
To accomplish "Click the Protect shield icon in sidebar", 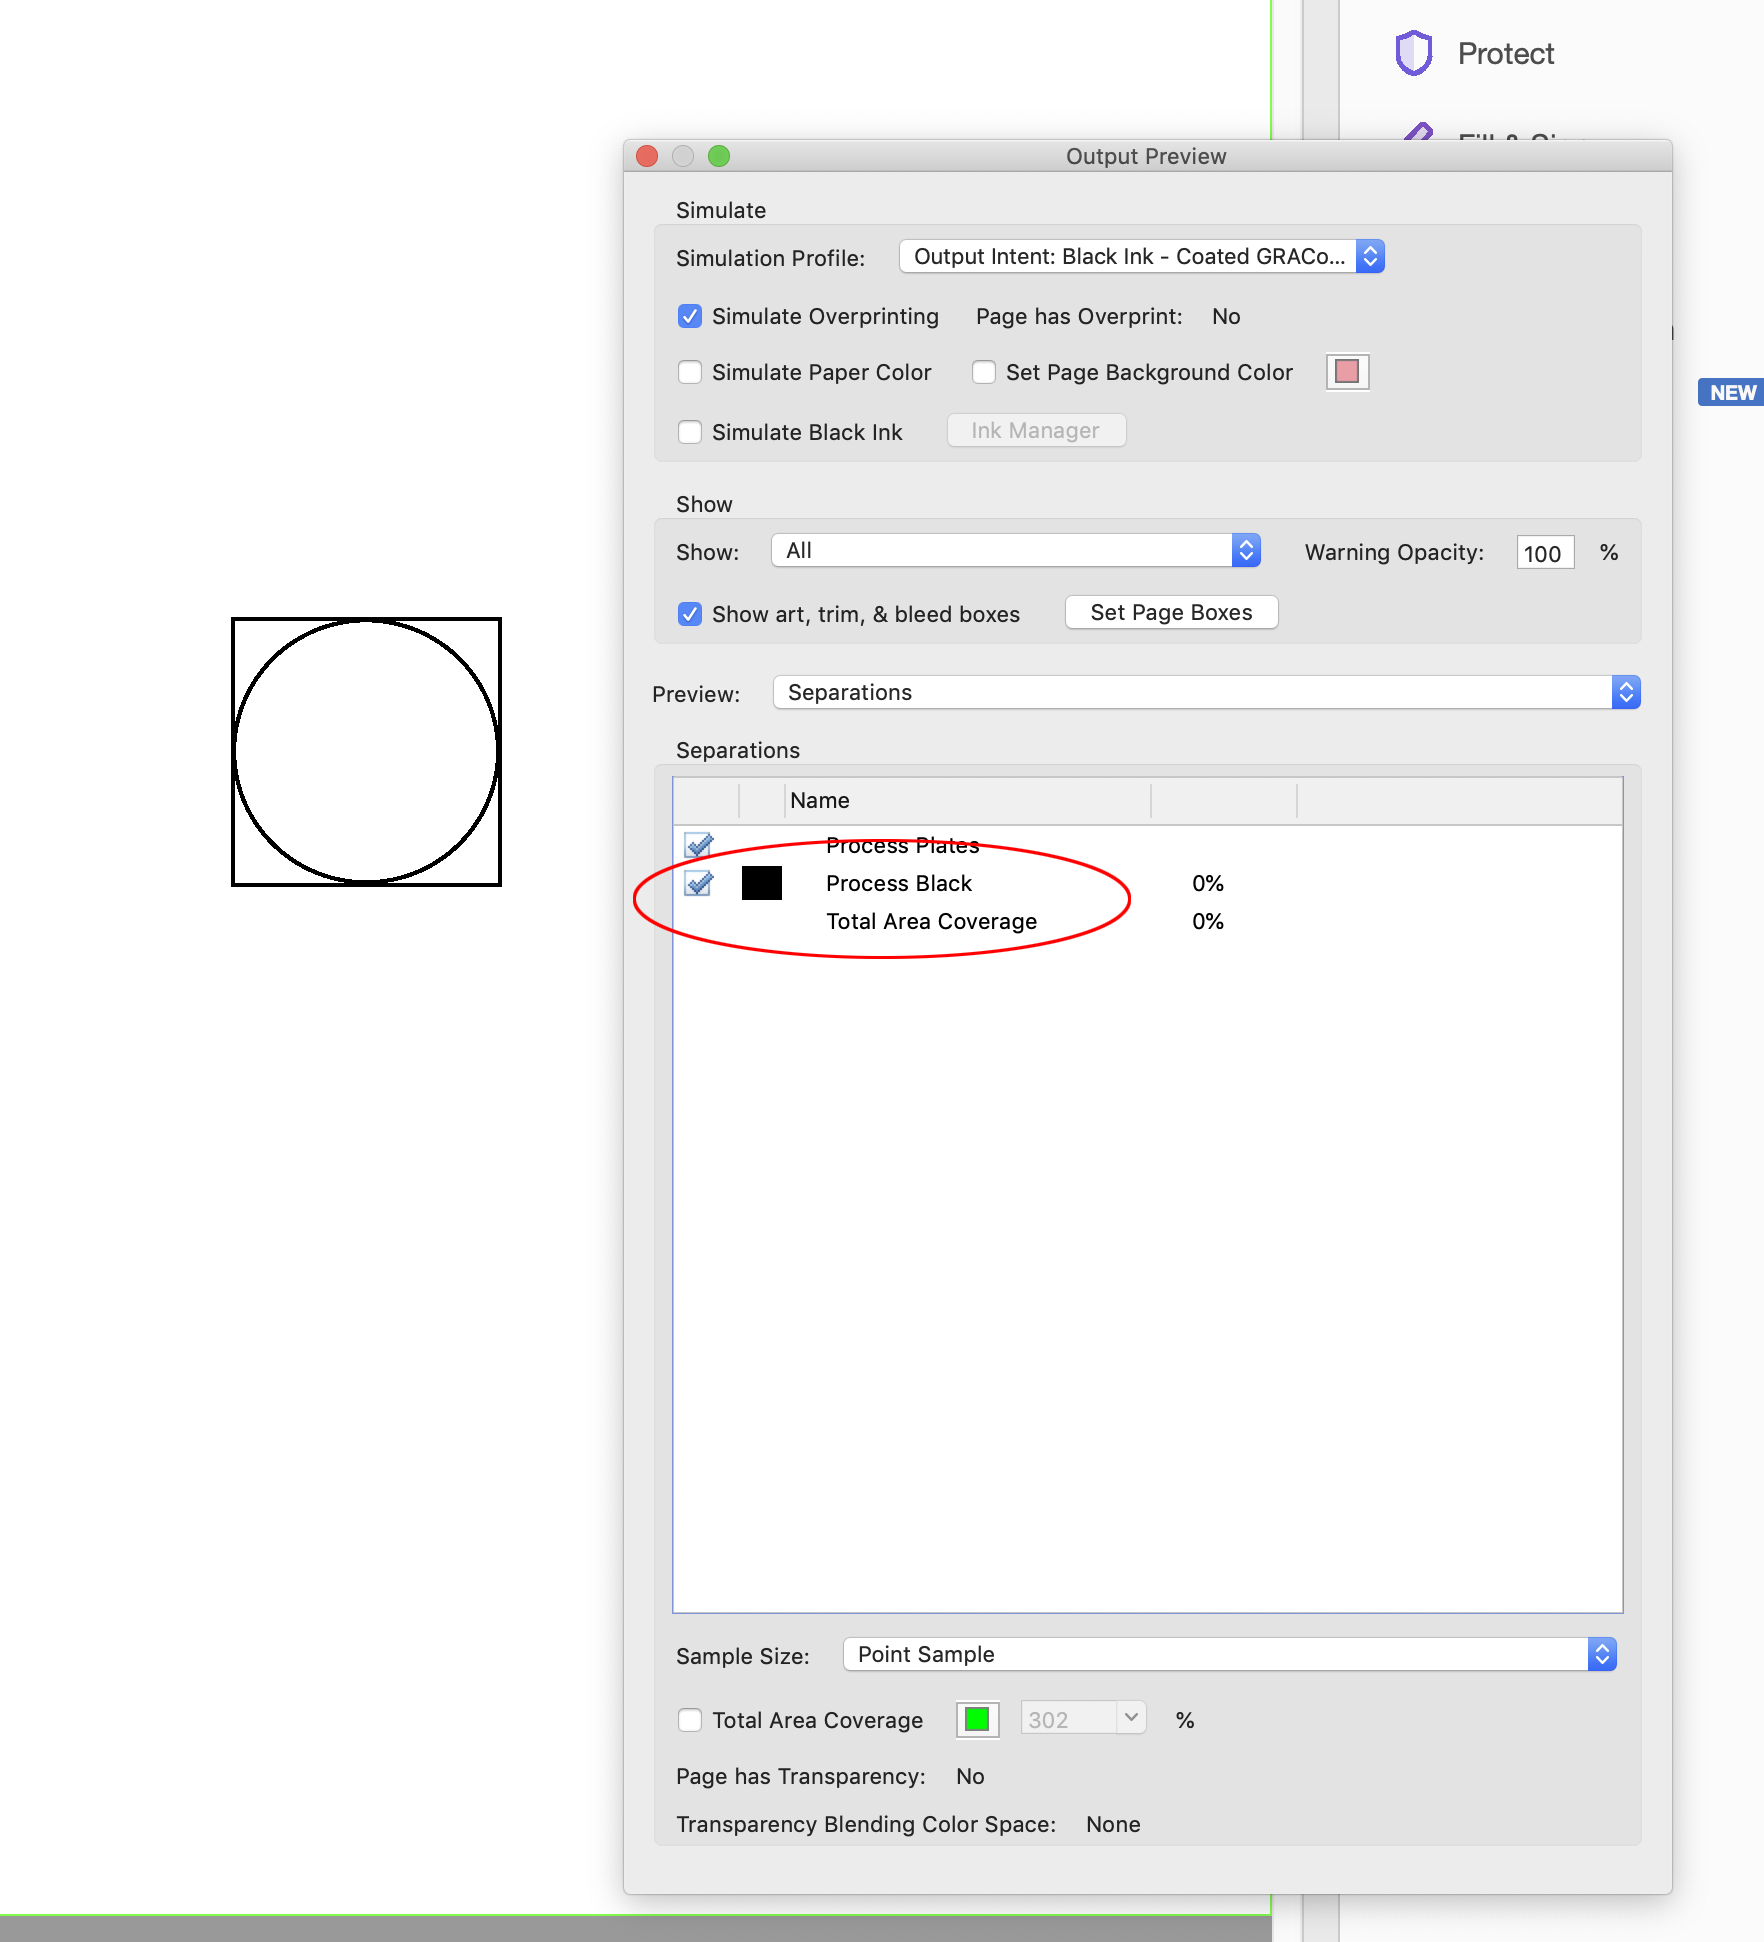I will [1414, 52].
